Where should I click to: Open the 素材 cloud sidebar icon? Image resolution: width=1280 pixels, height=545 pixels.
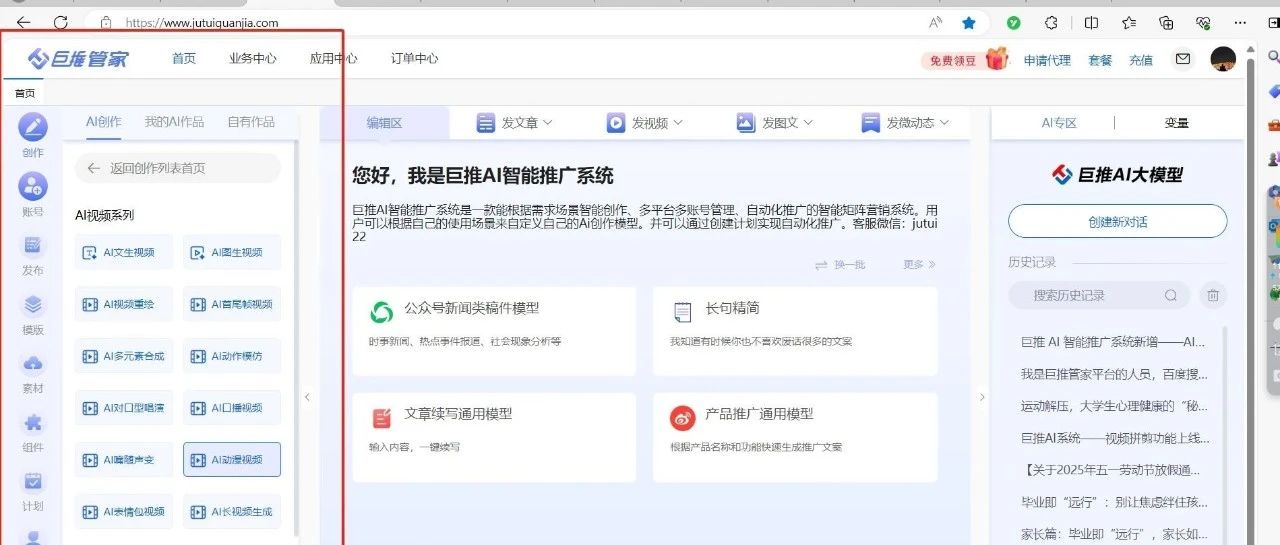click(33, 363)
